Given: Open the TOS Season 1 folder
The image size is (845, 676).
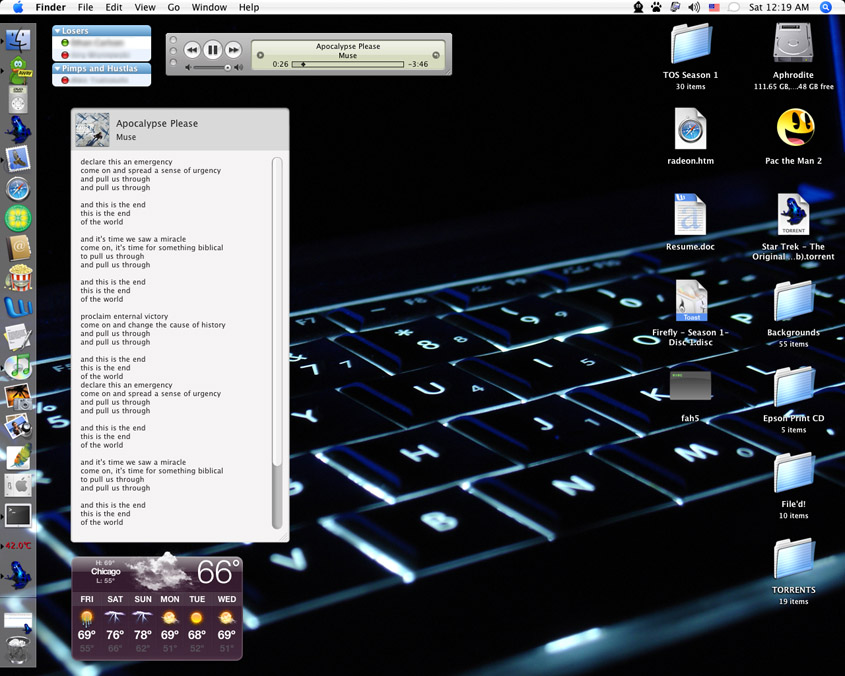Looking at the screenshot, I should click(x=690, y=44).
